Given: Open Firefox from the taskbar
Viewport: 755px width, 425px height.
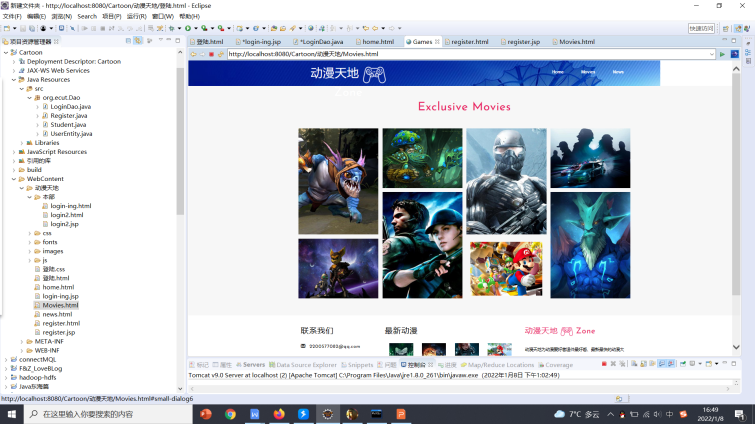Looking at the screenshot, I should tap(279, 414).
